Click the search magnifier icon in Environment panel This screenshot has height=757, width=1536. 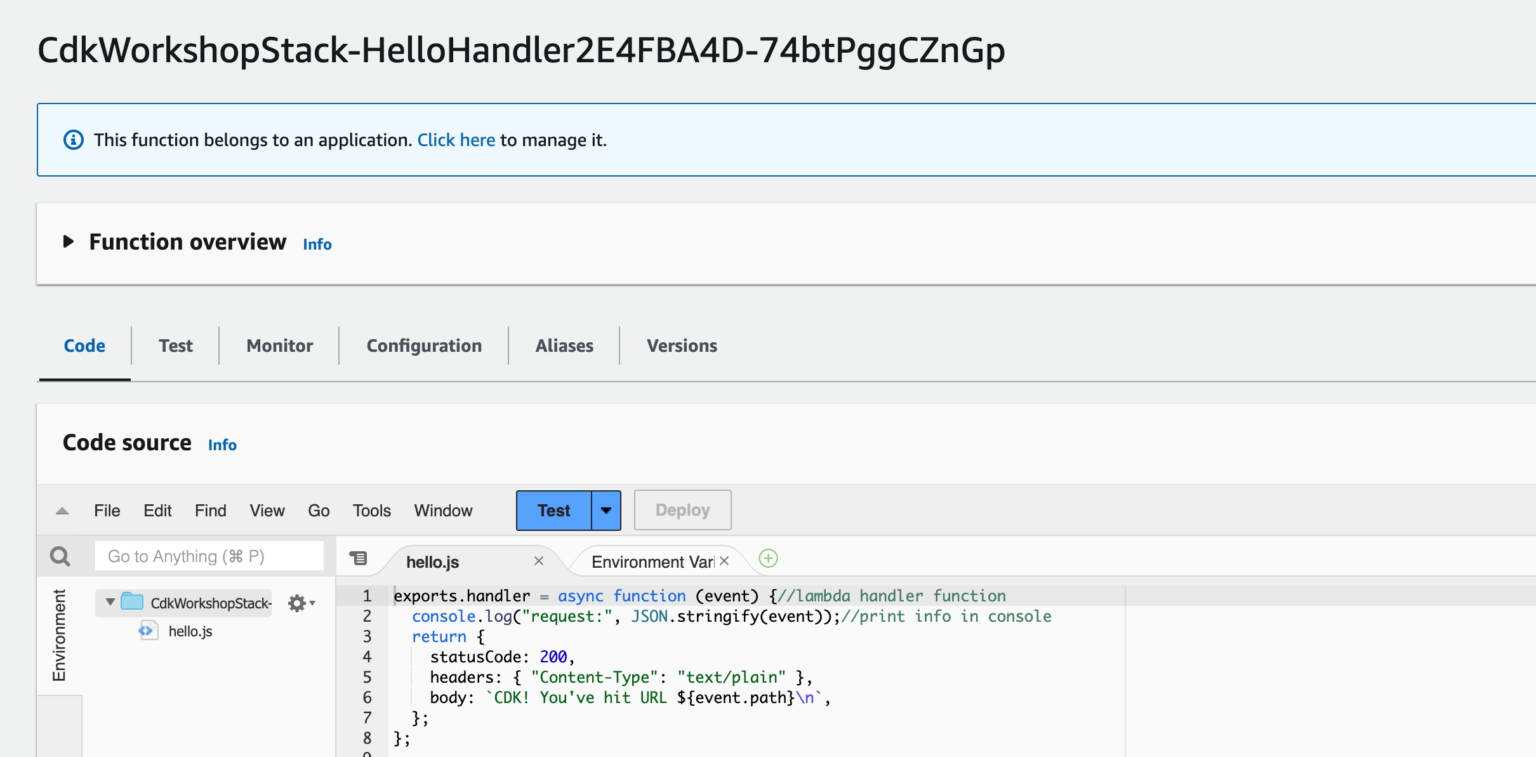click(x=59, y=555)
